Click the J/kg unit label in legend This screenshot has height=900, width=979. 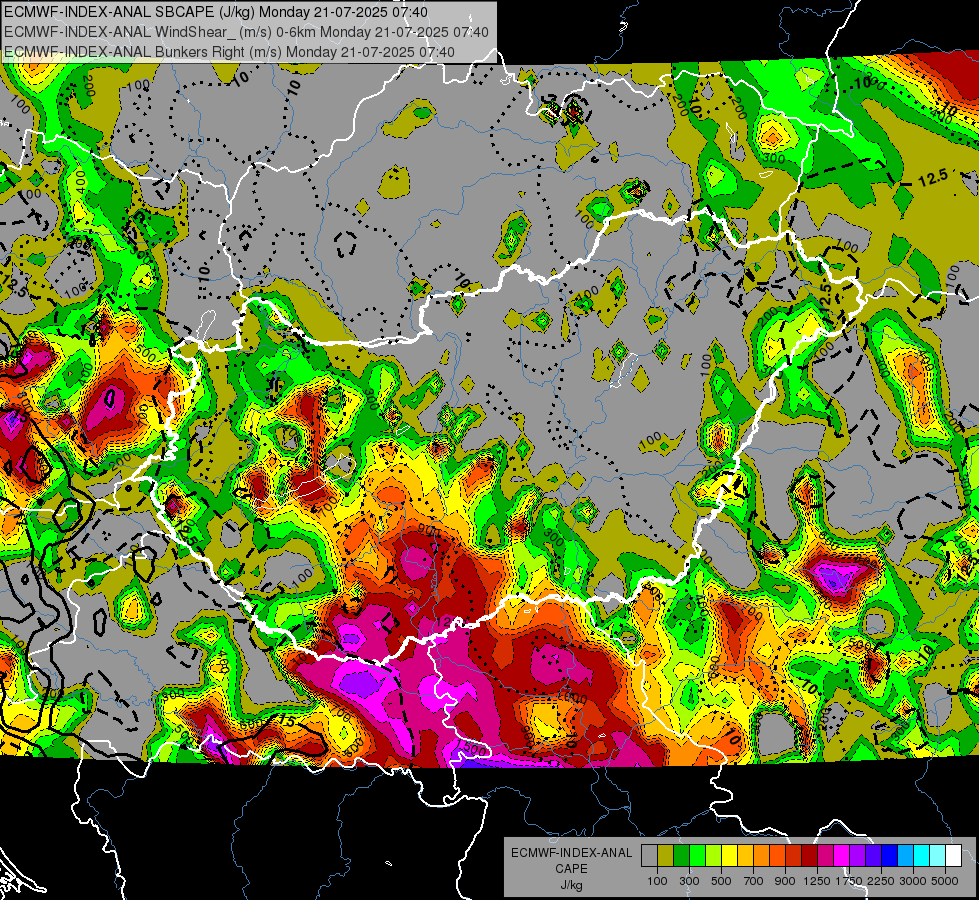click(571, 885)
